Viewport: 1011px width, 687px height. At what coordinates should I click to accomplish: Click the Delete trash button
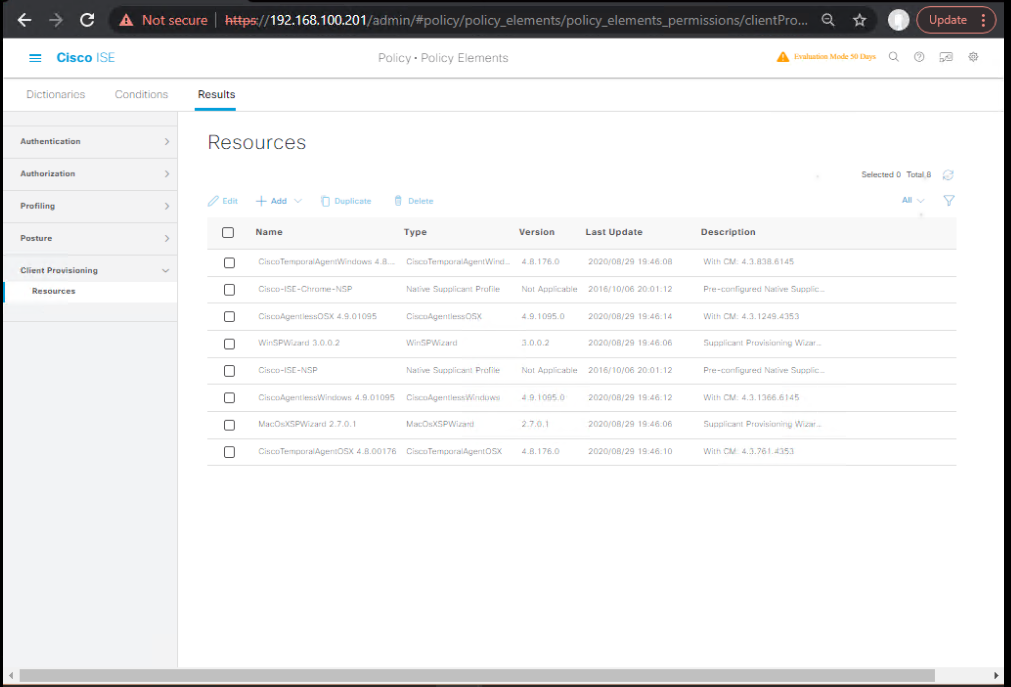click(414, 201)
